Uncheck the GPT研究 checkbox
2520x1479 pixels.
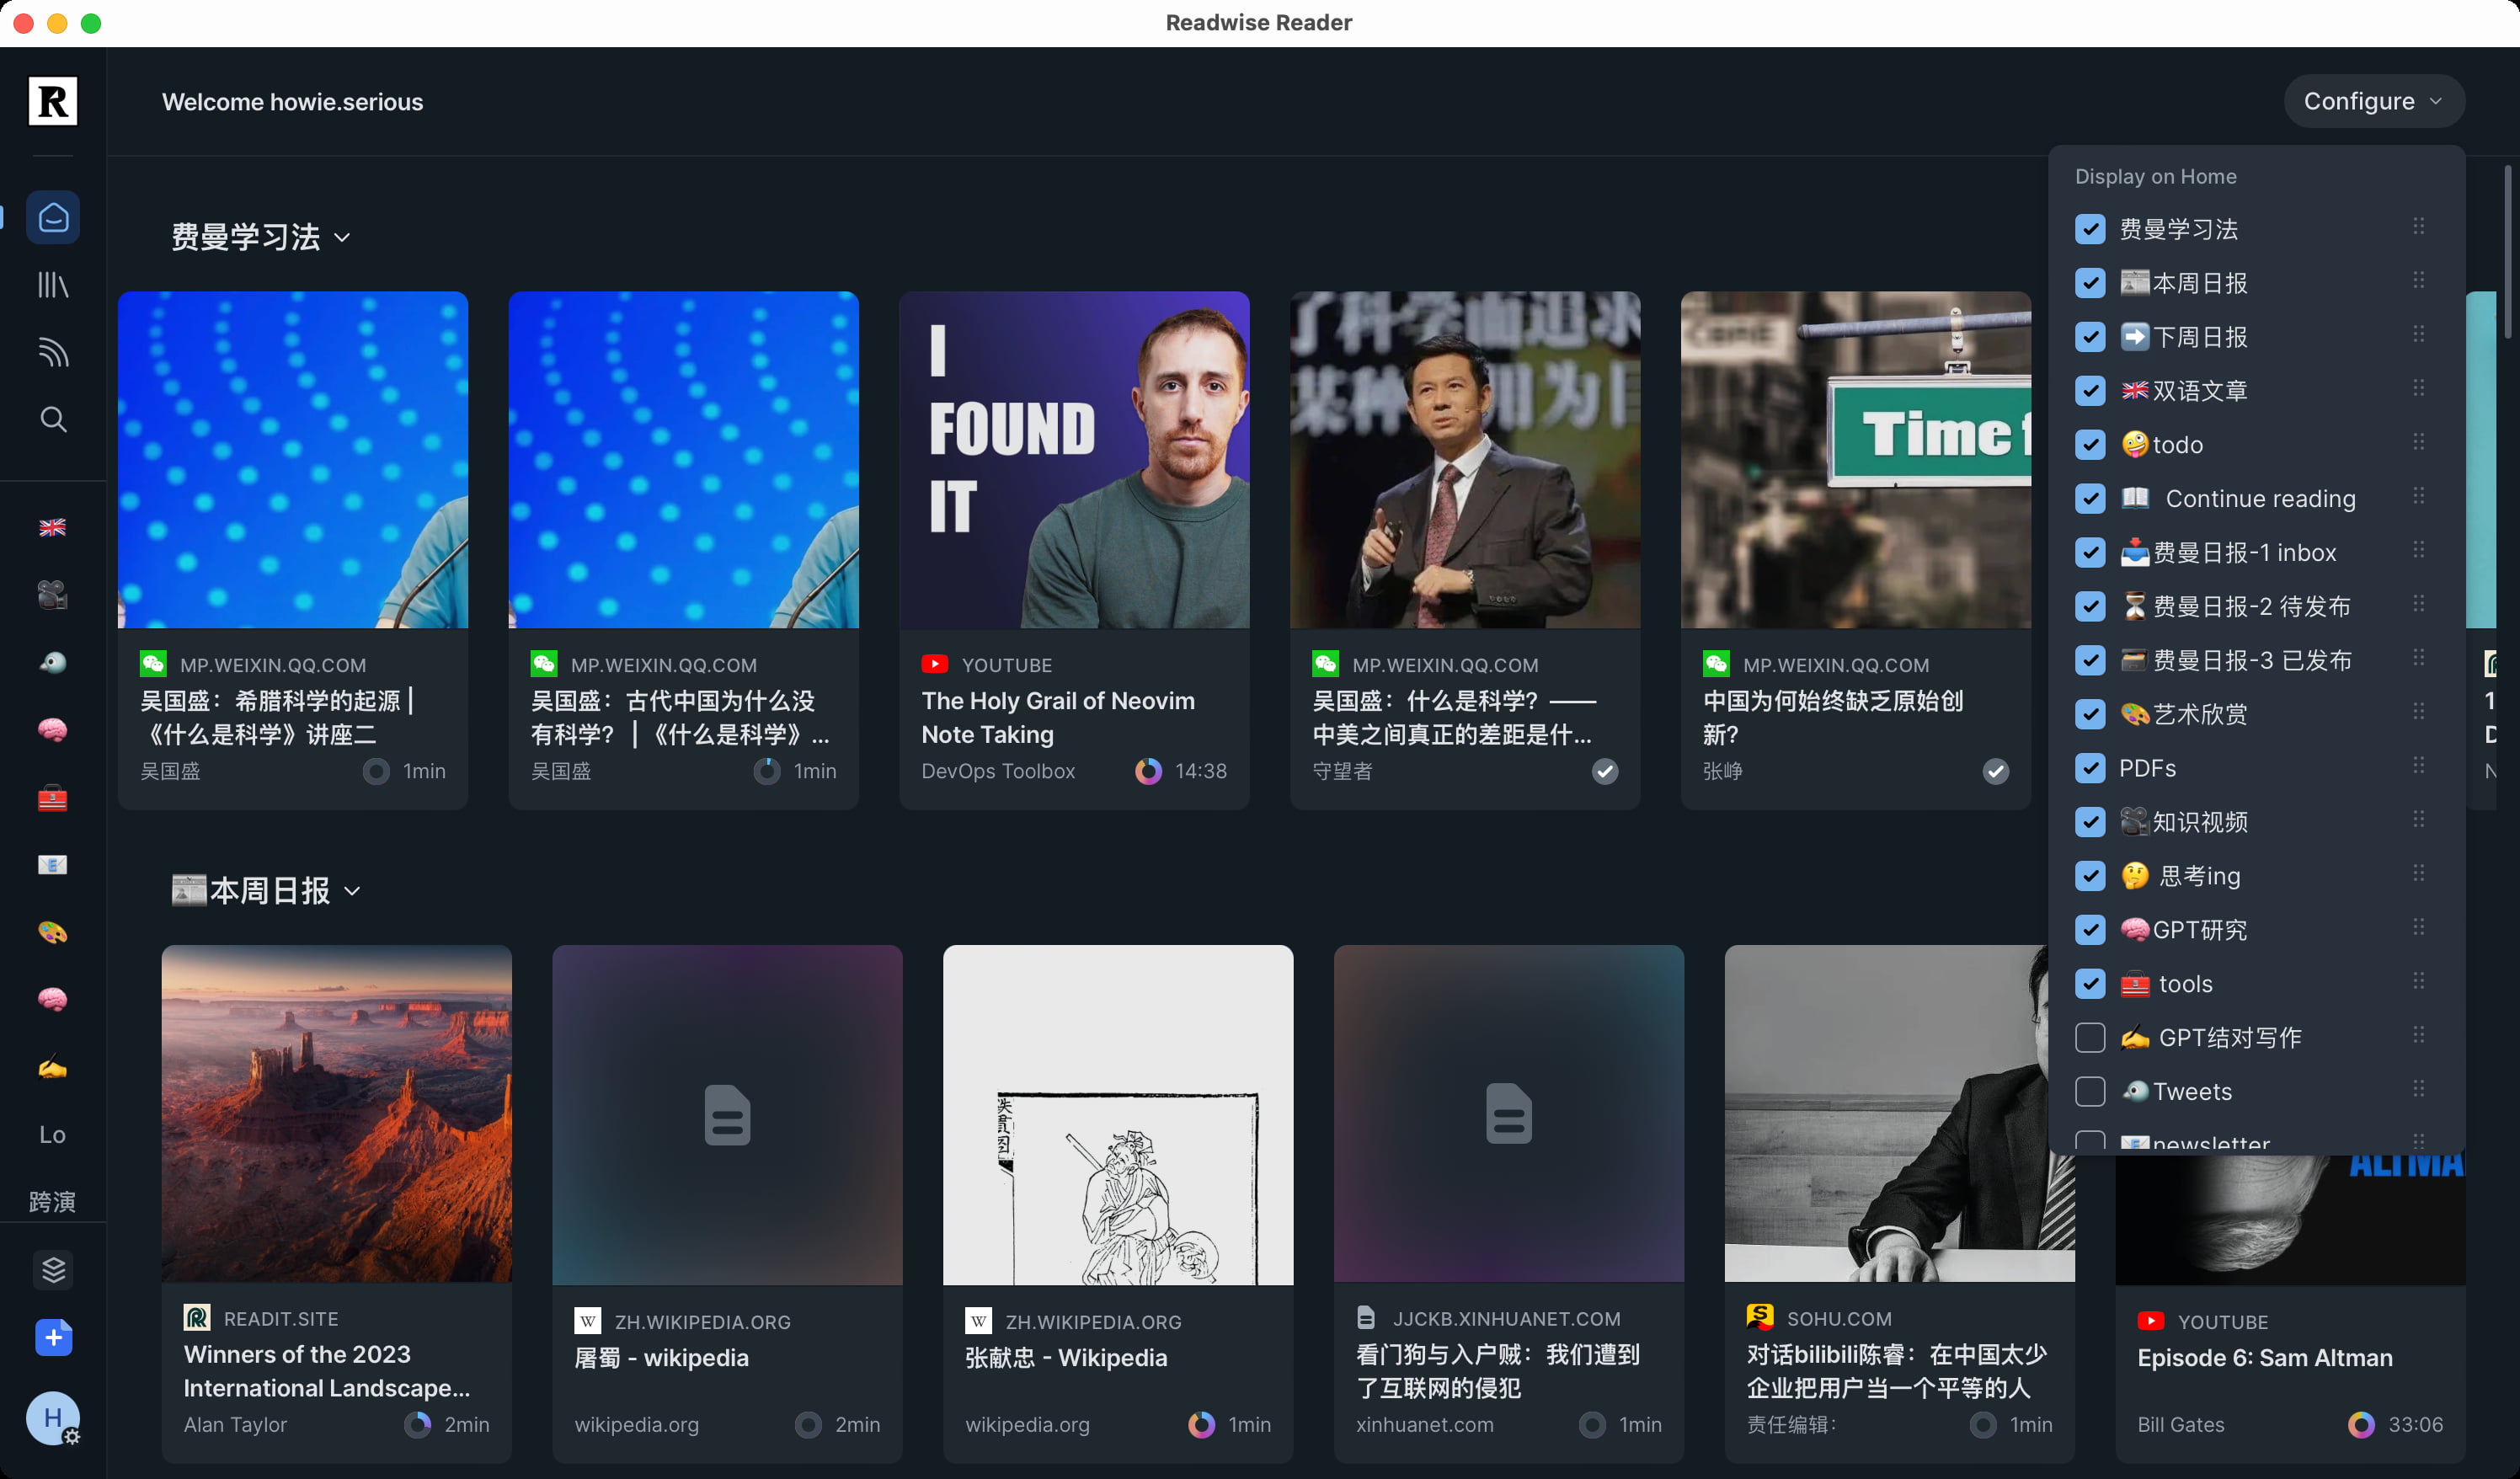coord(2090,930)
